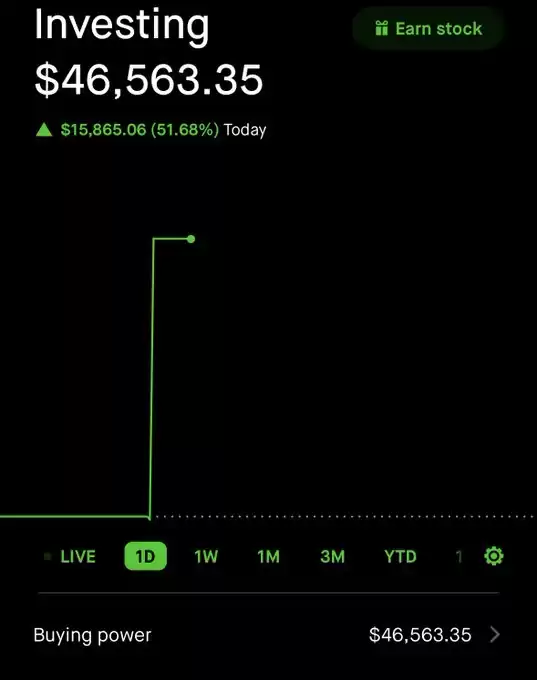The height and width of the screenshot is (680, 537).
Task: Toggle the $15,865.06 (51.68%) Today return text
Action: coord(164,130)
